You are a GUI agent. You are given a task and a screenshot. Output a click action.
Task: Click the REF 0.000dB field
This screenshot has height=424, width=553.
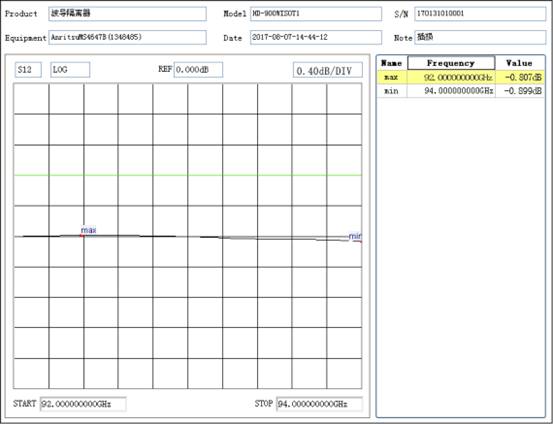click(x=198, y=70)
